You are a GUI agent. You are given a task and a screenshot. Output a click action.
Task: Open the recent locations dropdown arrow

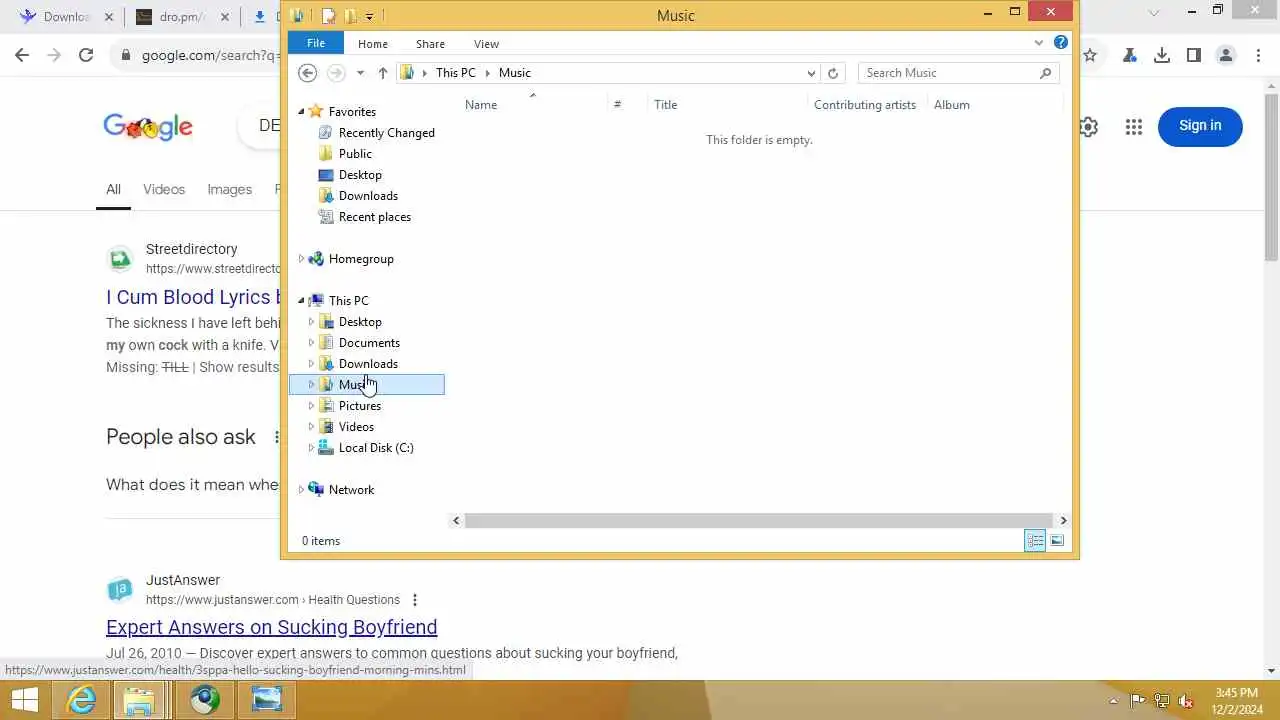coord(360,73)
